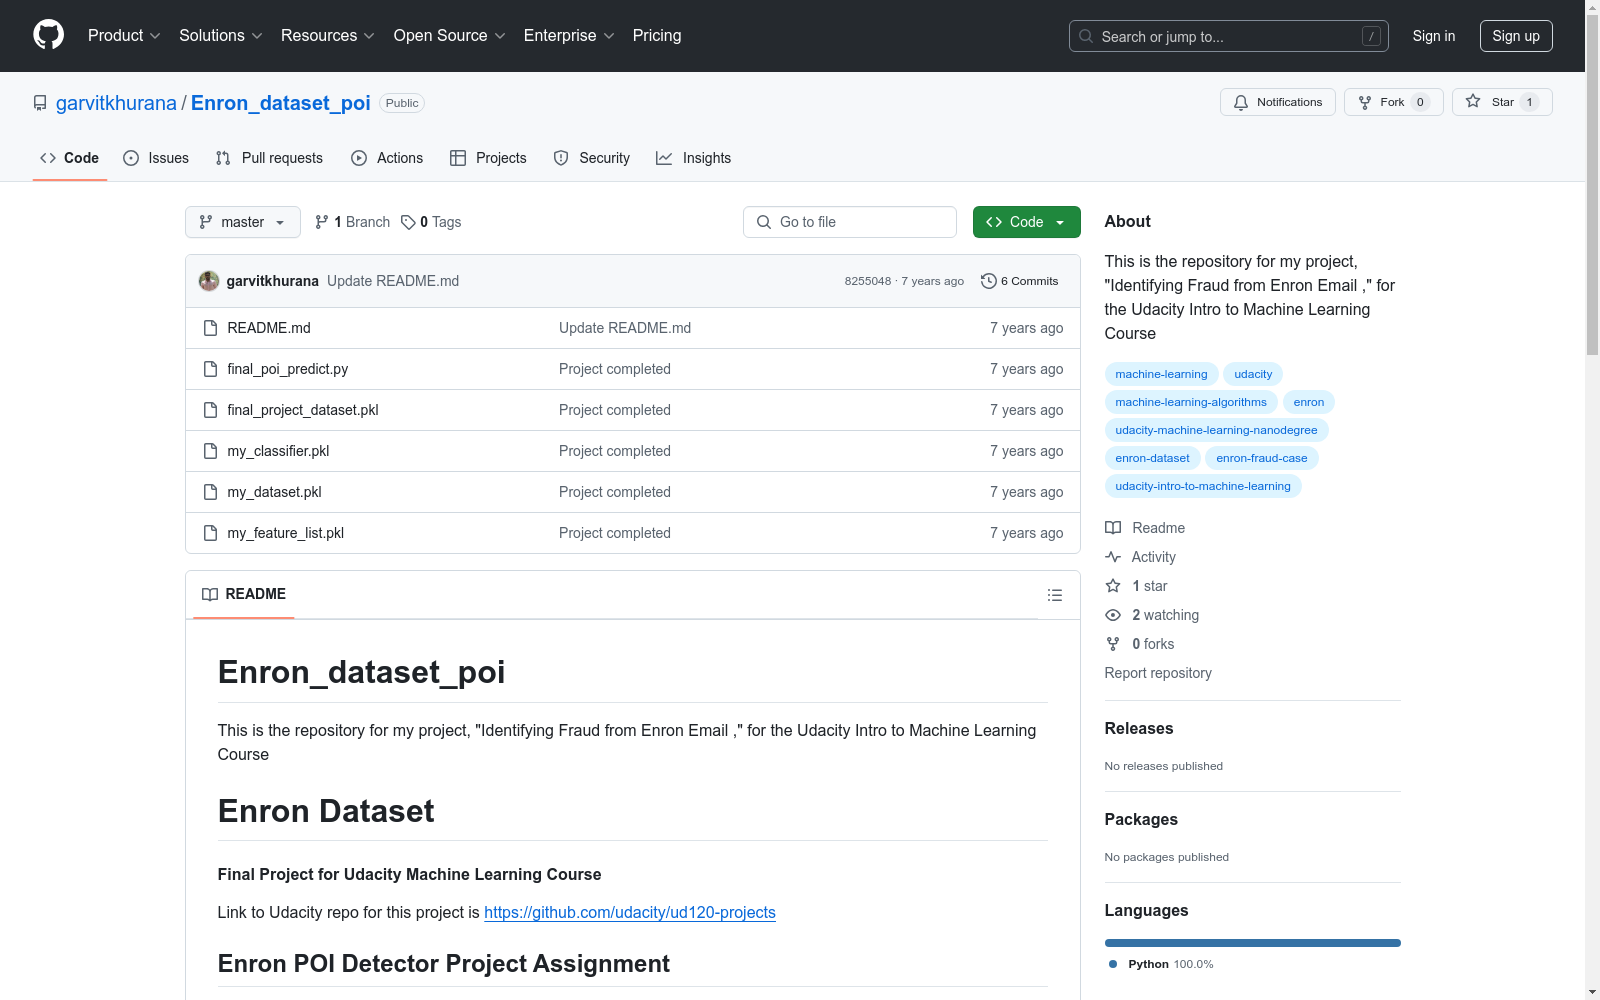Image resolution: width=1600 pixels, height=1000 pixels.
Task: Open the udacity-intro-to-machine-learning topic tag
Action: tap(1203, 486)
